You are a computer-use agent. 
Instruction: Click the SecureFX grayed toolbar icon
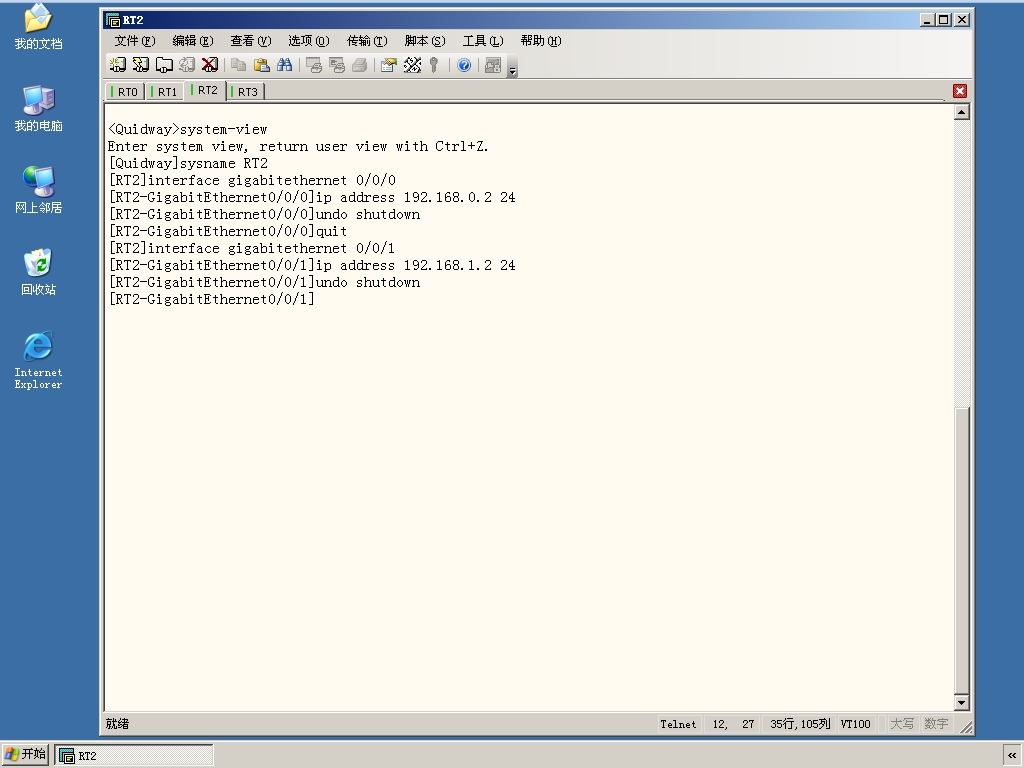pos(493,65)
